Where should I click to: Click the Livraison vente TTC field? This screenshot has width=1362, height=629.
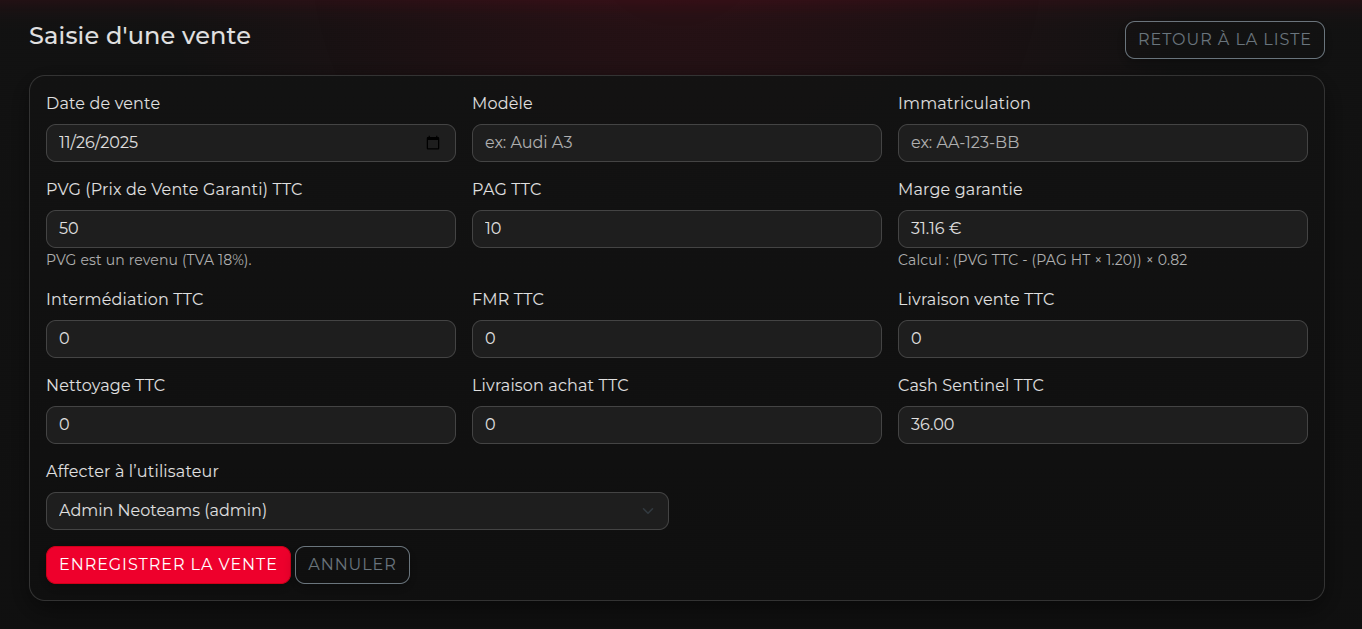[1102, 339]
